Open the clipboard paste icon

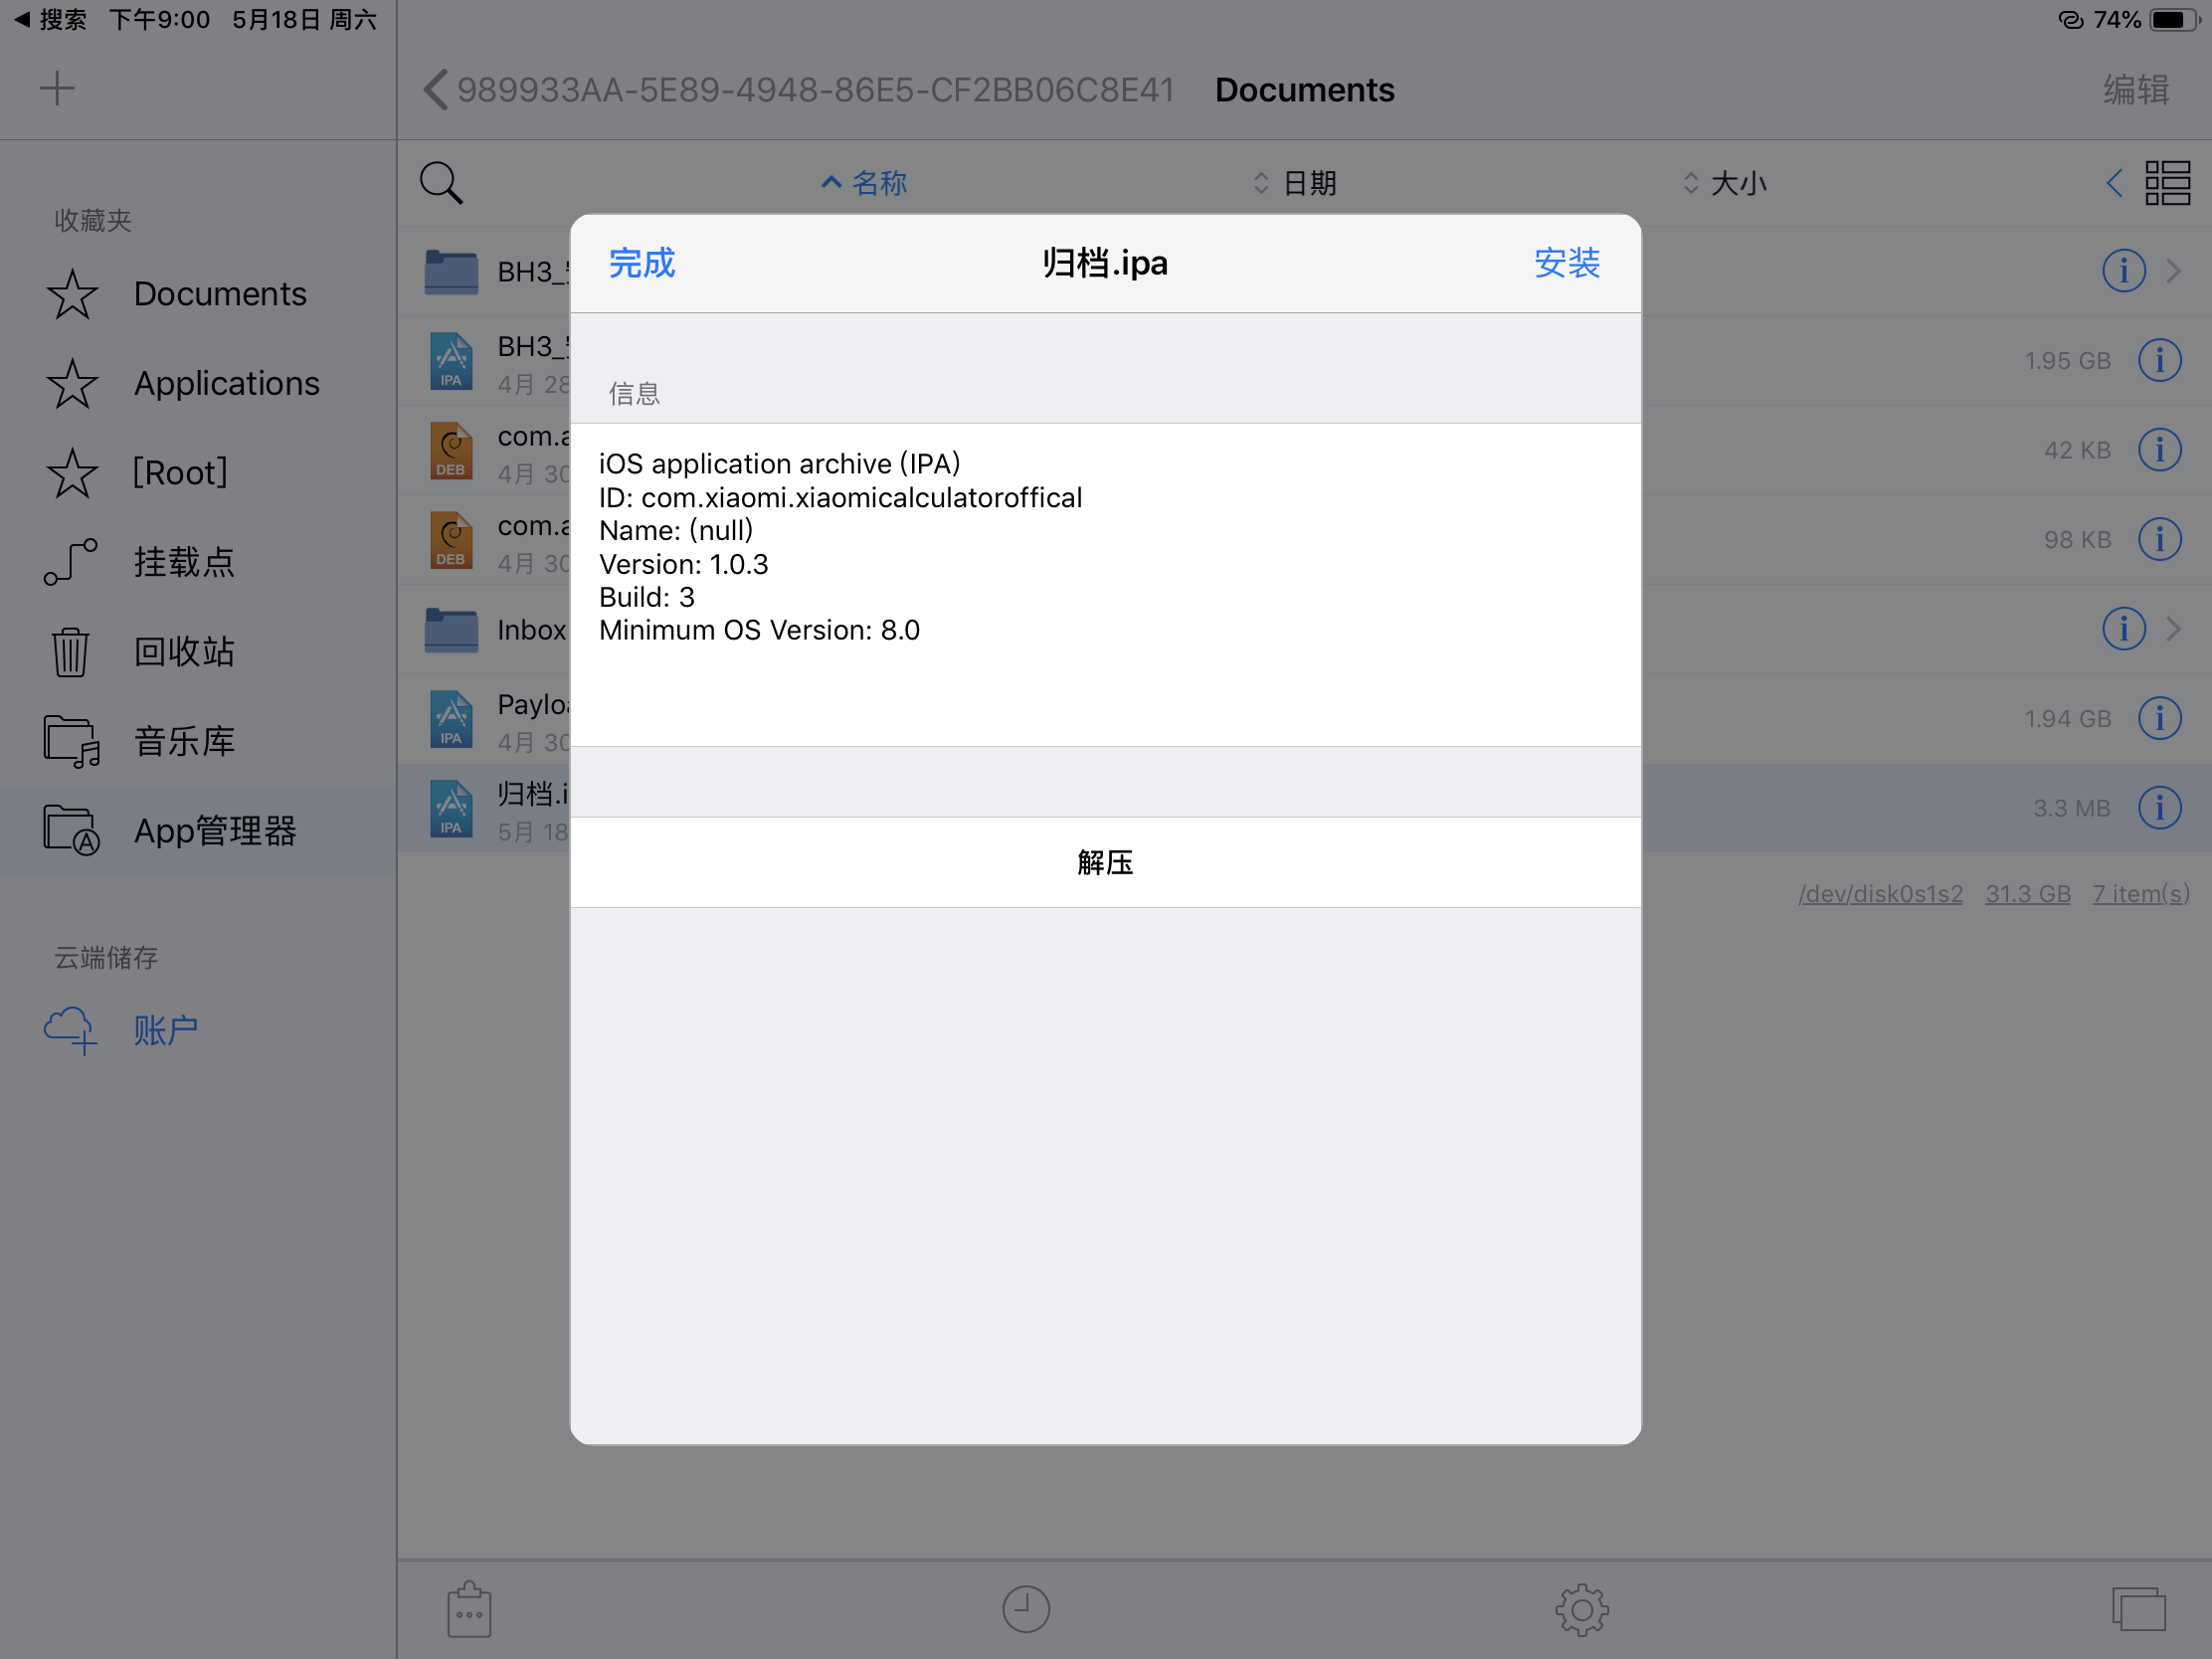click(x=469, y=1609)
